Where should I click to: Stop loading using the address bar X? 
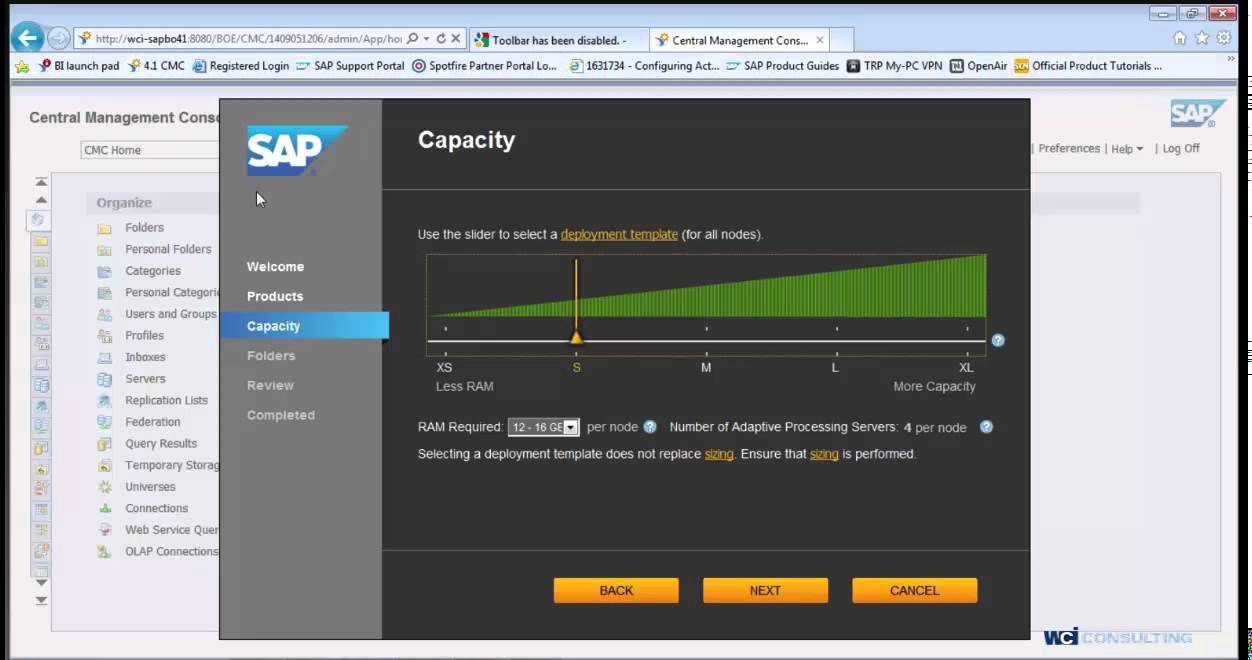(x=456, y=39)
